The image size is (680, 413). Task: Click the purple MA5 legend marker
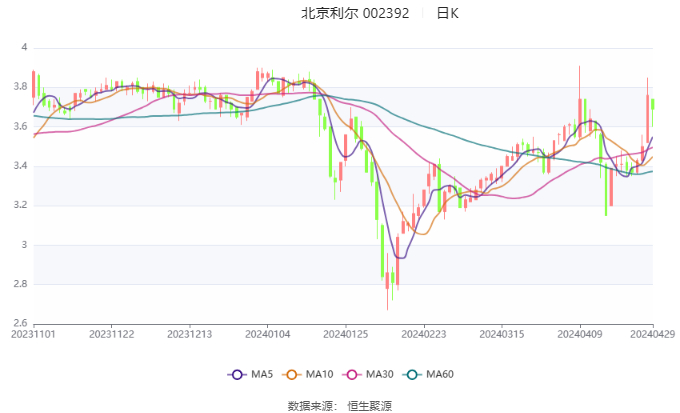pyautogui.click(x=237, y=374)
